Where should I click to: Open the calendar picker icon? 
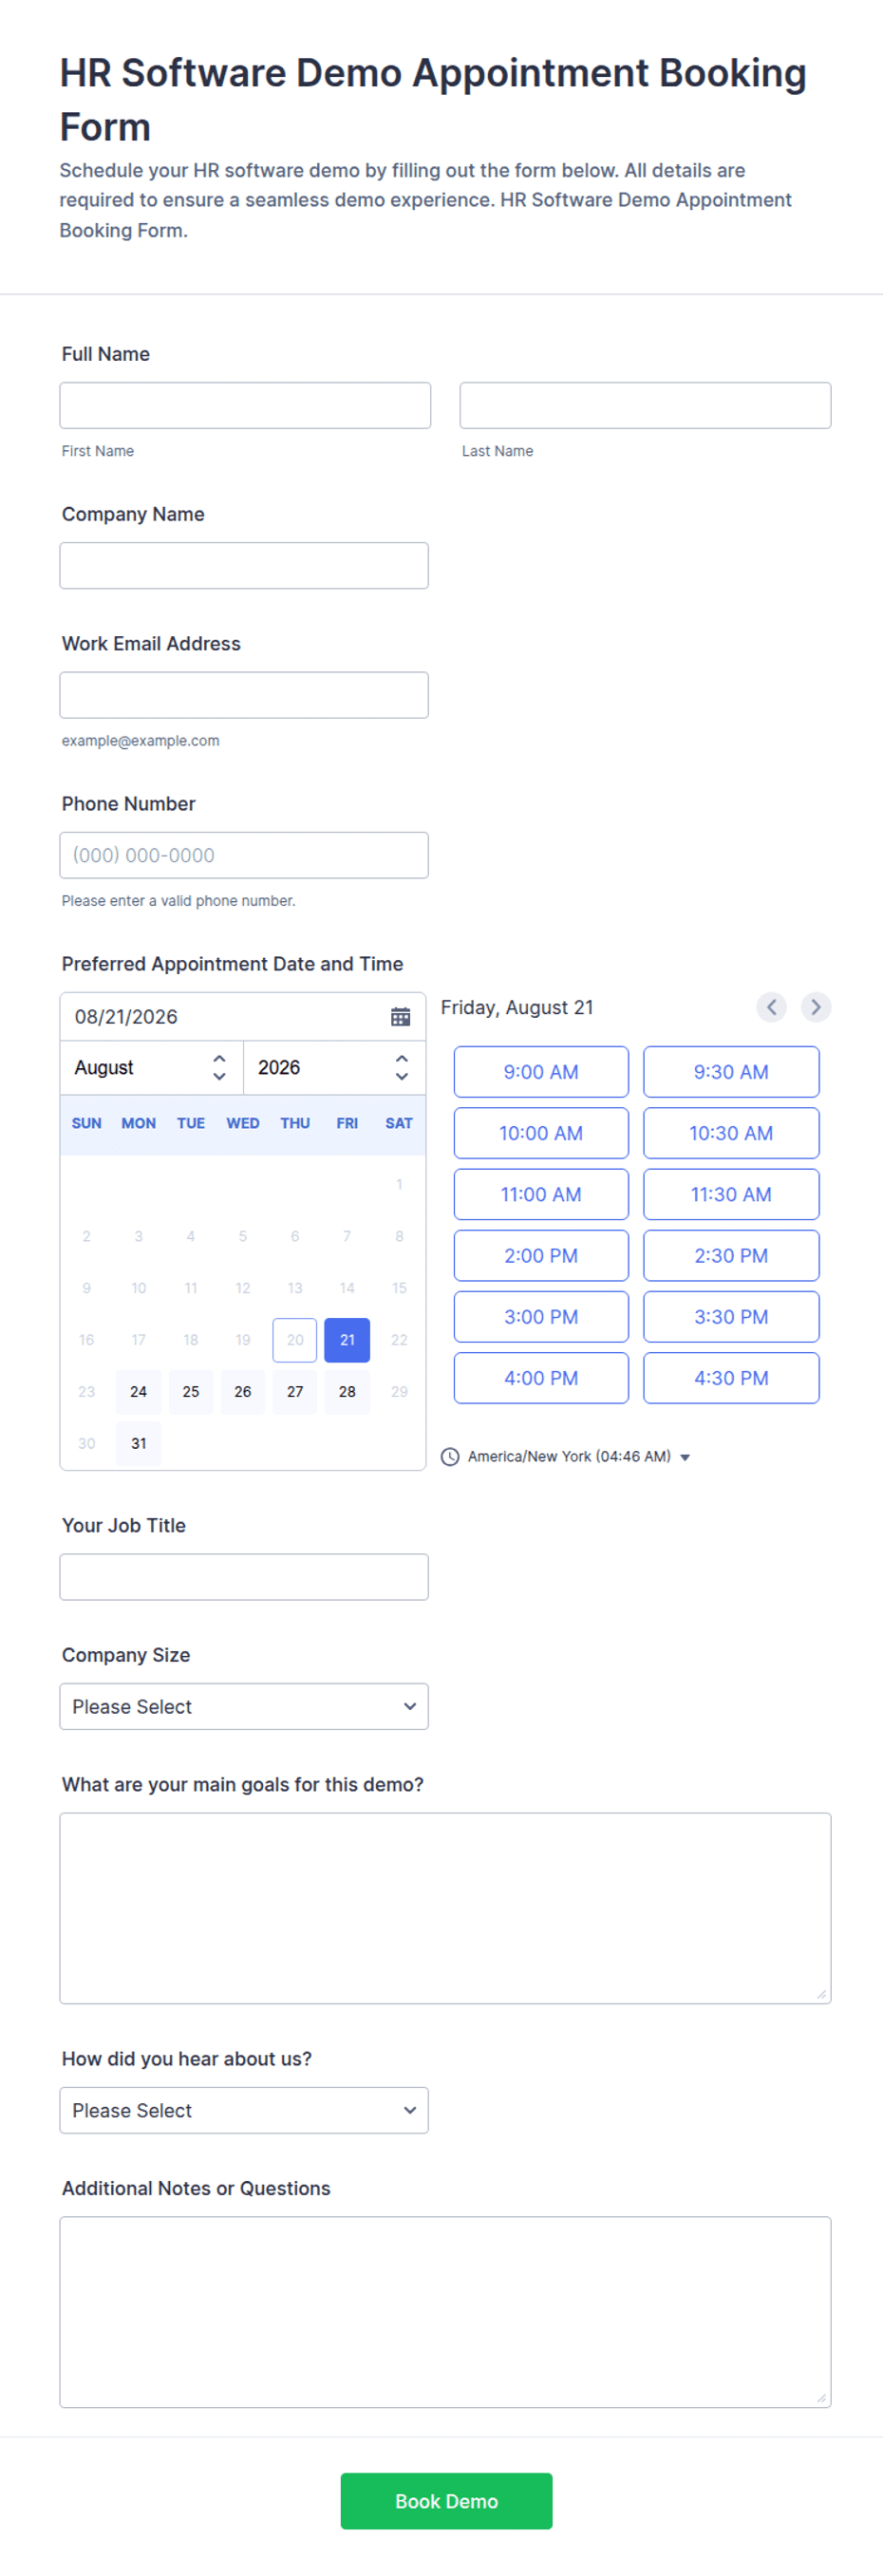(400, 1016)
